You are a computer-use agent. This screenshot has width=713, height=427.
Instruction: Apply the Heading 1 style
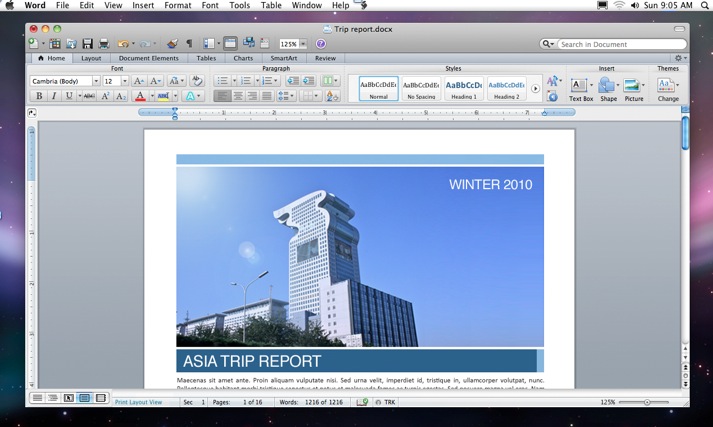(x=463, y=89)
